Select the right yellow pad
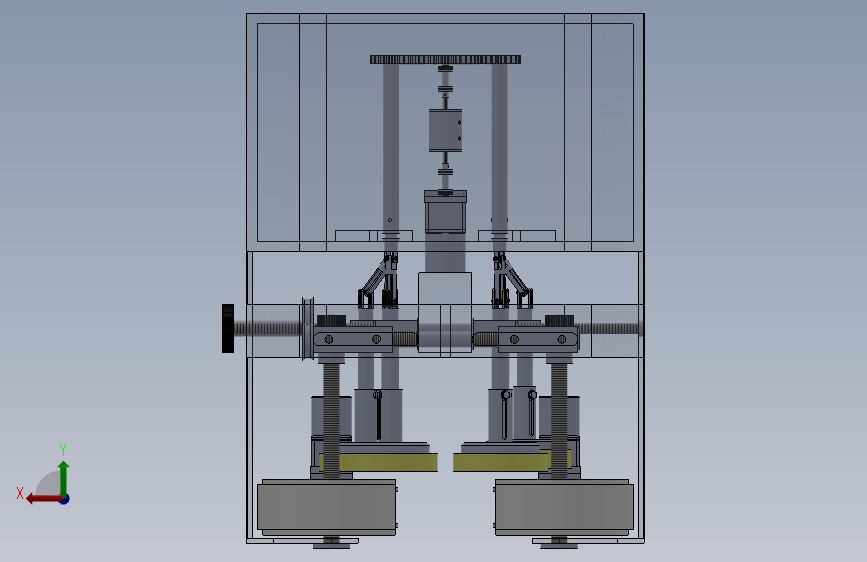867x562 pixels. [x=511, y=461]
